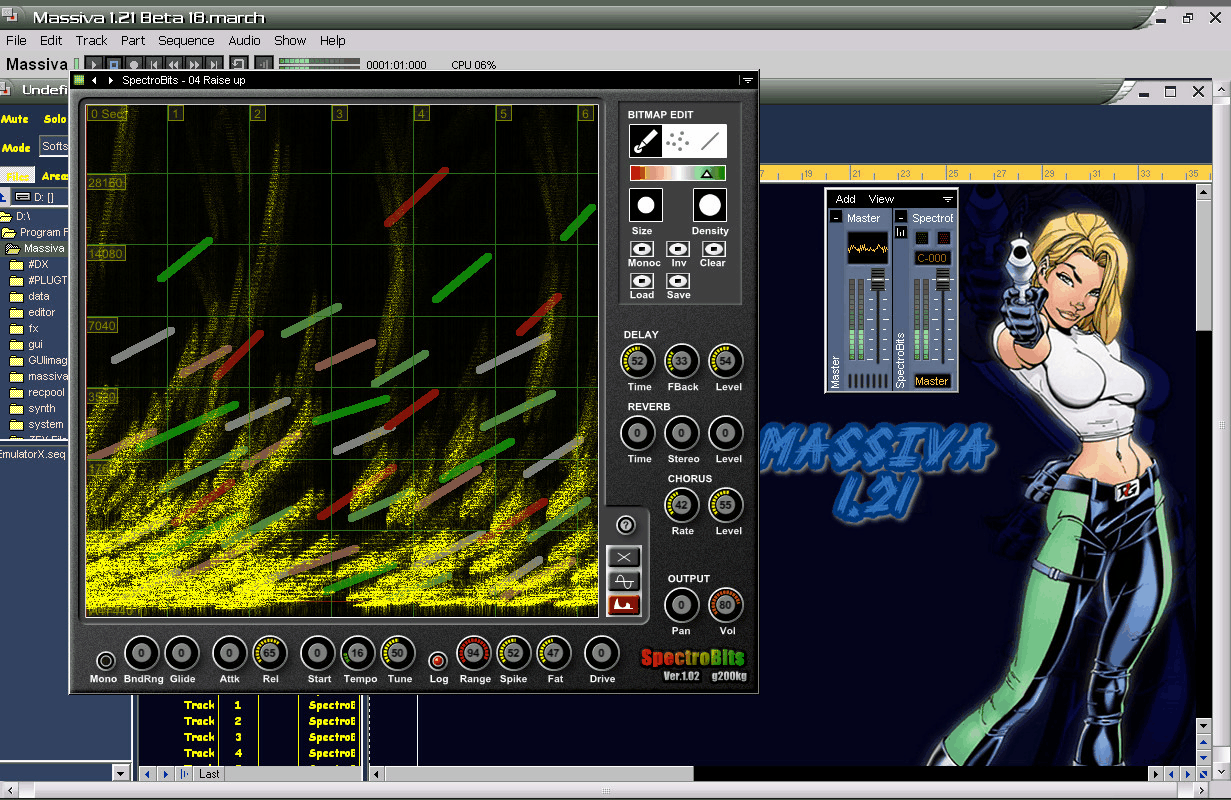Click the Size brush preview box
Image resolution: width=1231 pixels, height=800 pixels.
click(645, 205)
